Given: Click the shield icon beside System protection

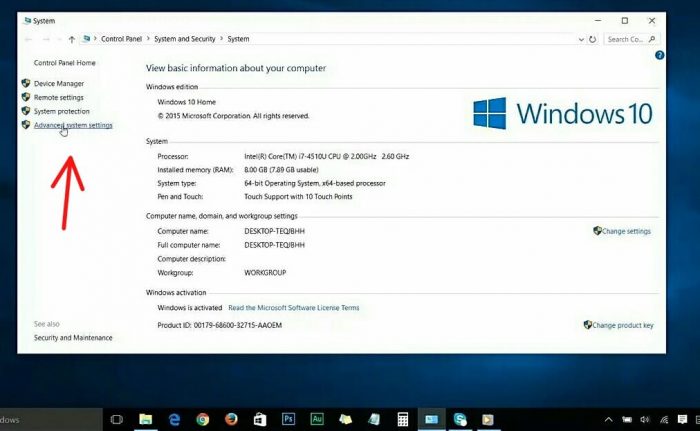Looking at the screenshot, I should click(x=26, y=111).
